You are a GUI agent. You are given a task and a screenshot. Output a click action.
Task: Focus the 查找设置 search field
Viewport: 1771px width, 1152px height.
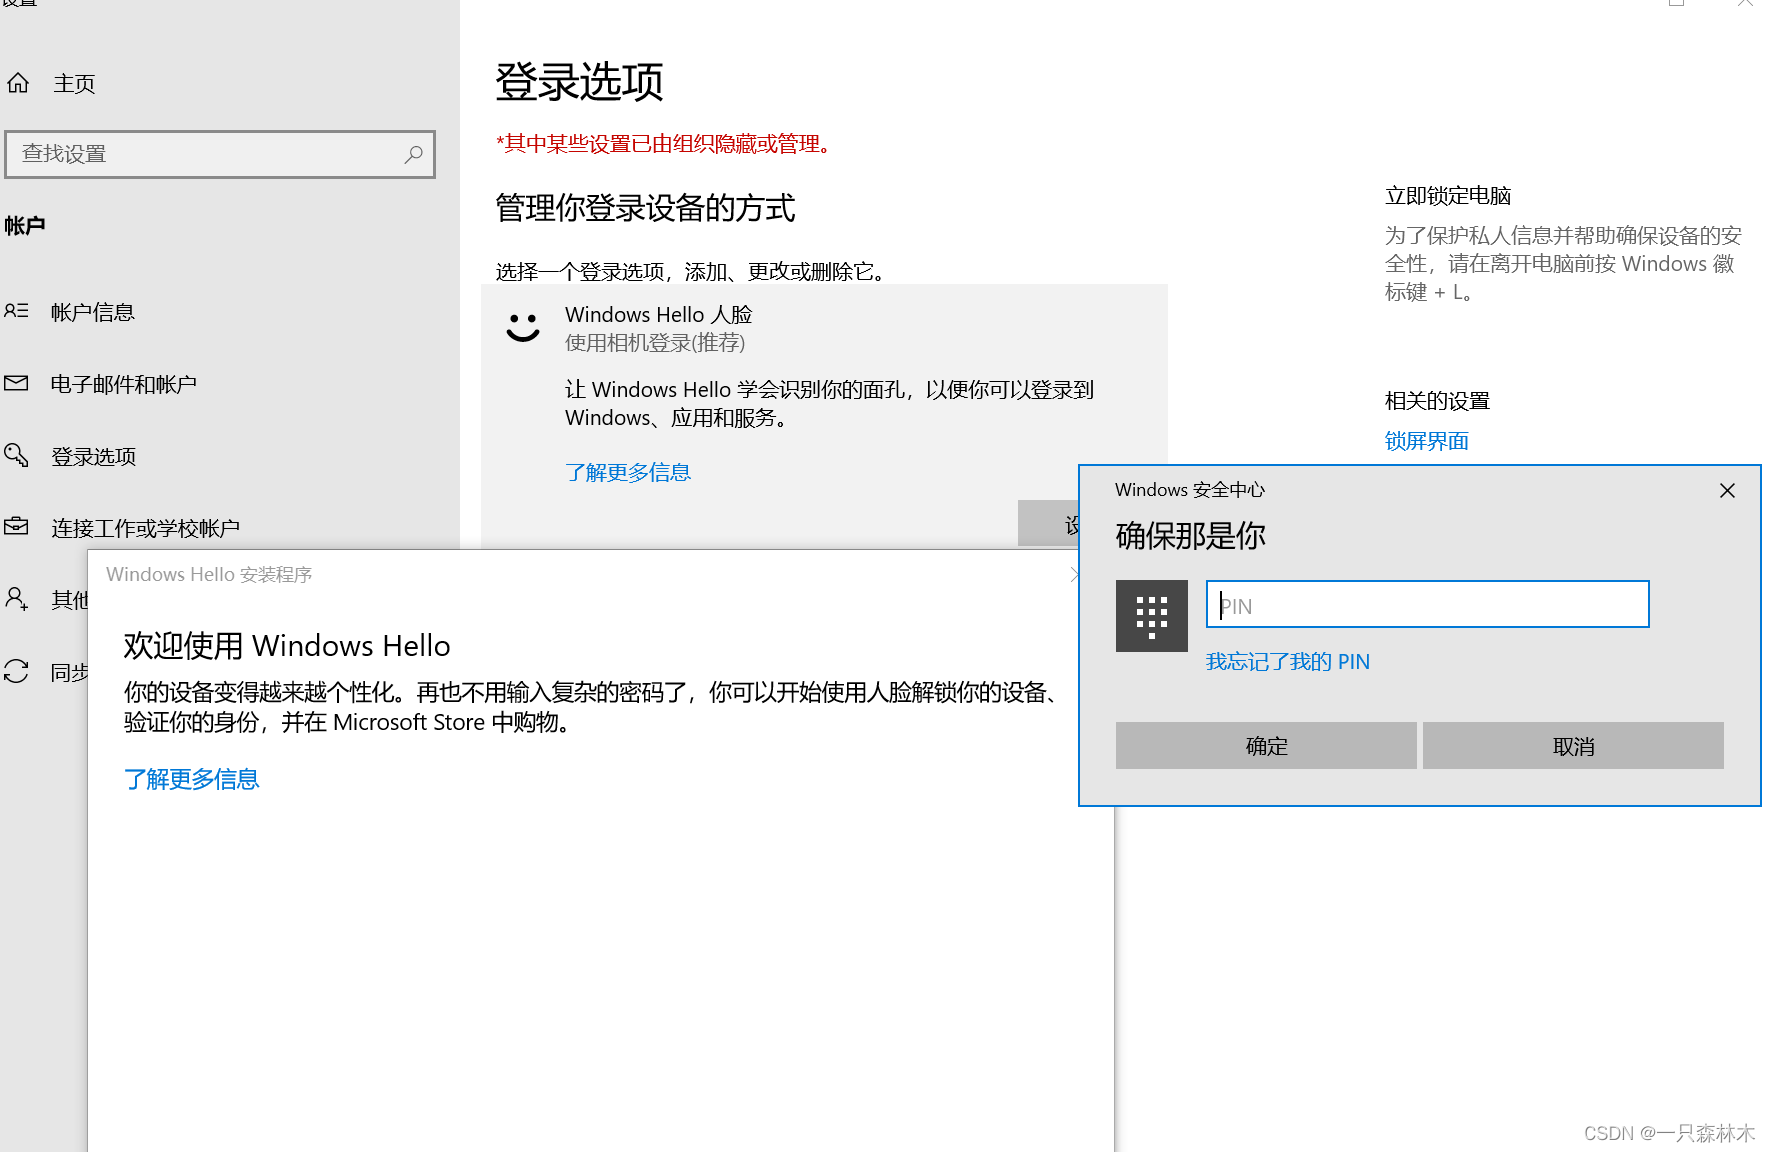tap(220, 154)
